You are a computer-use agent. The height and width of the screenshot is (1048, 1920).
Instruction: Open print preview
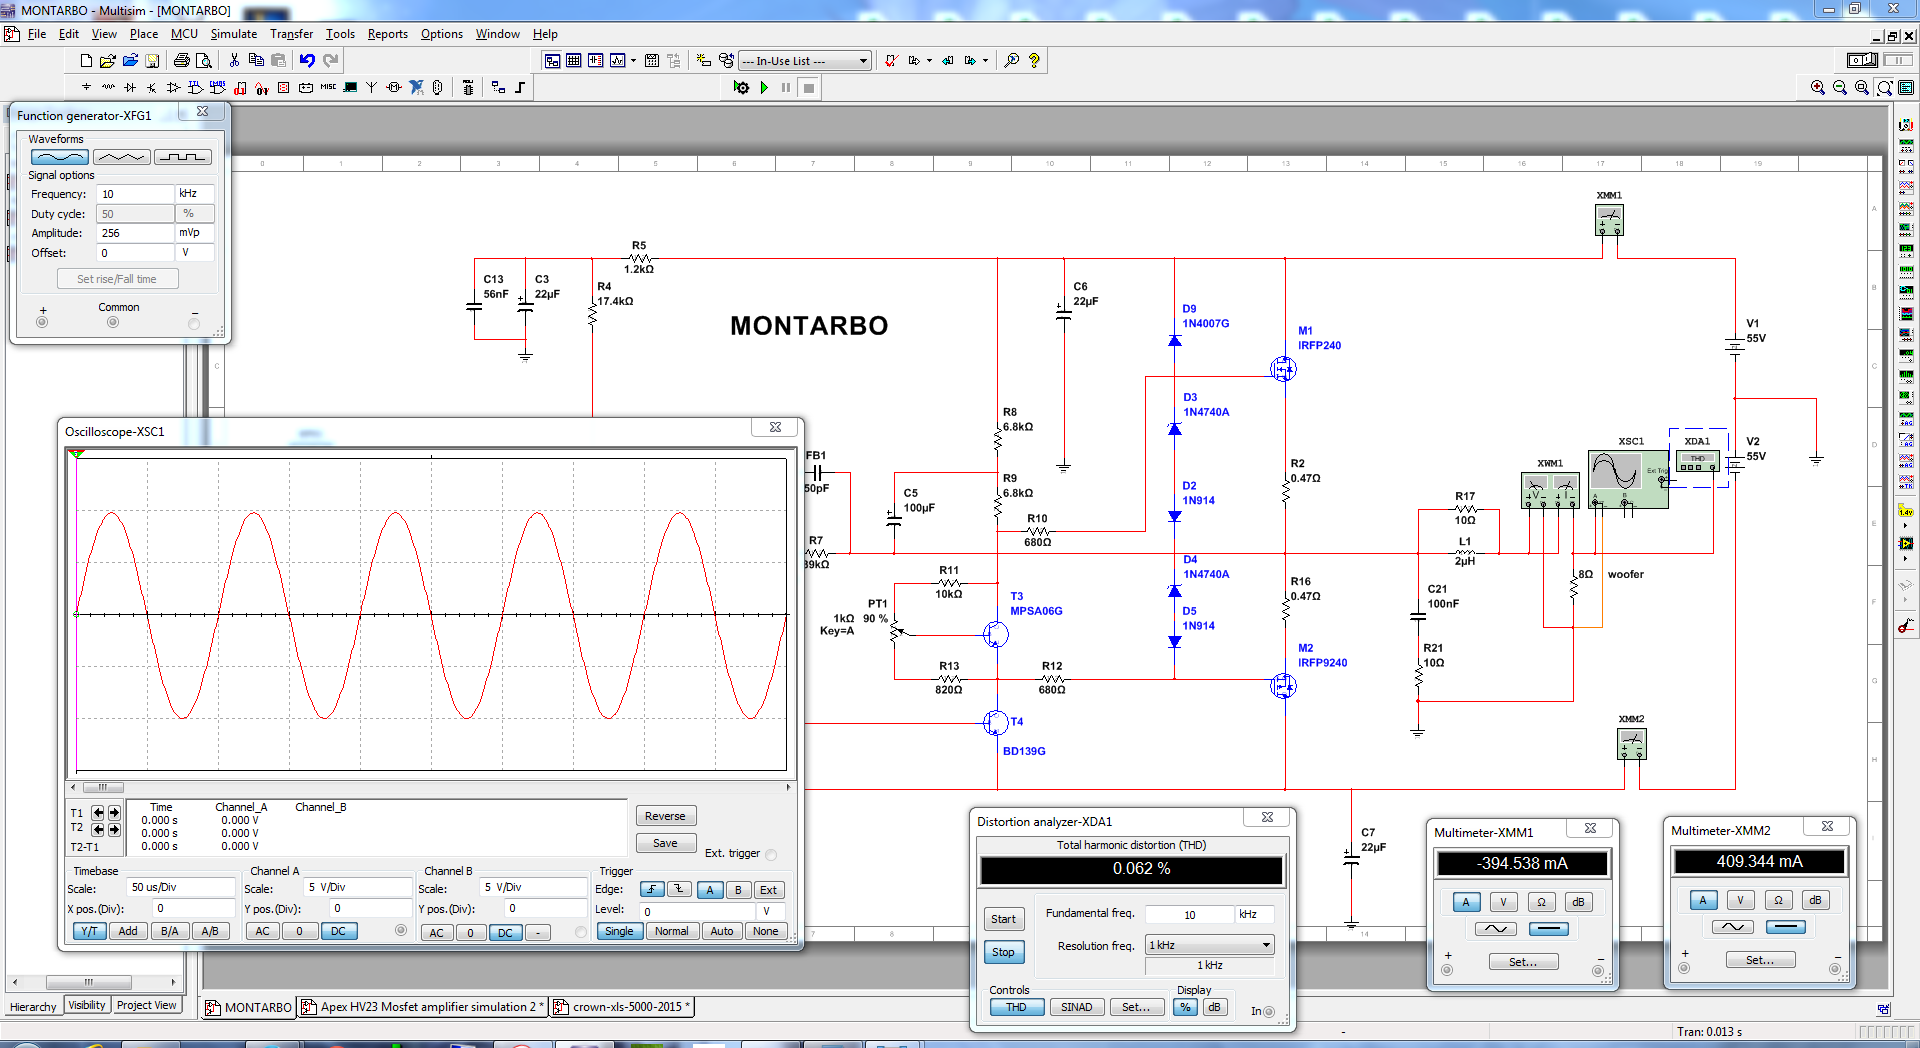(x=203, y=61)
